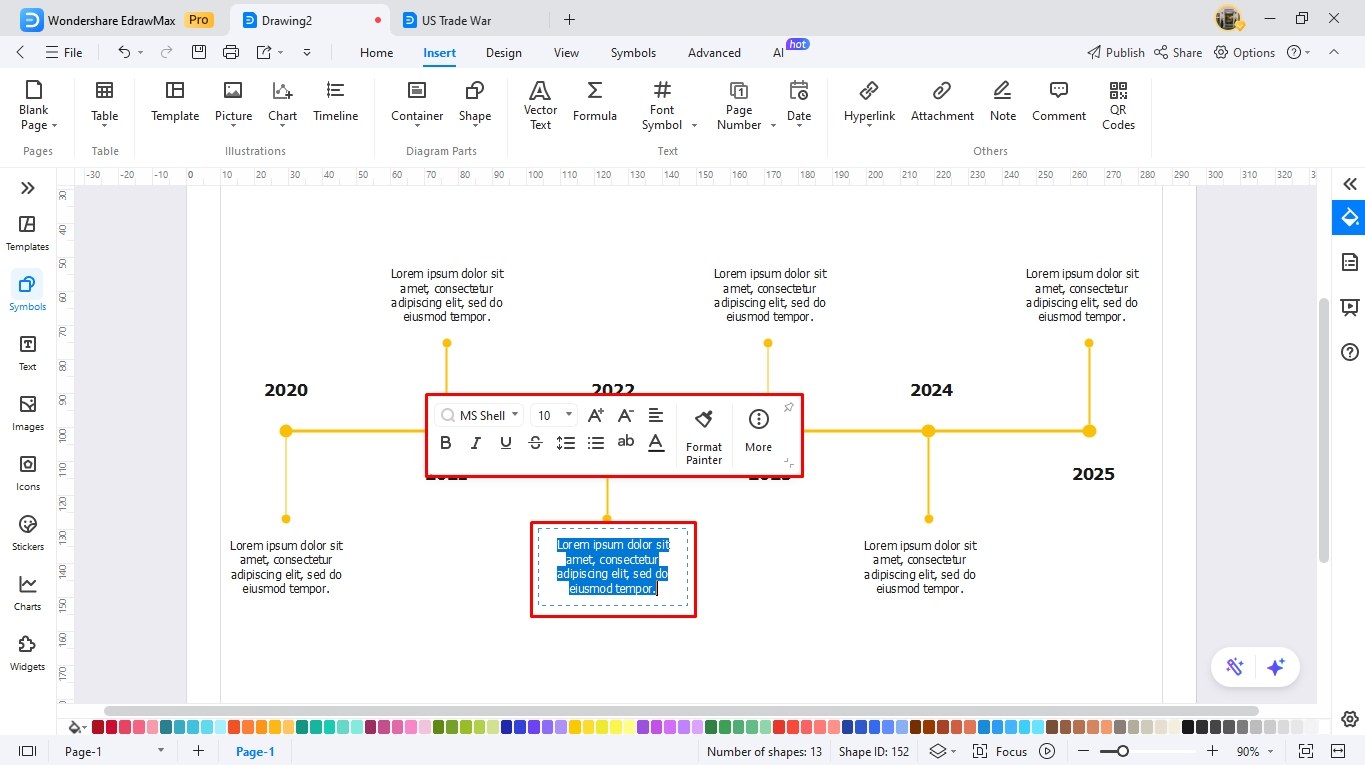Viewport: 1365px width, 765px height.
Task: Switch to the Home ribbon tab
Action: coord(377,53)
